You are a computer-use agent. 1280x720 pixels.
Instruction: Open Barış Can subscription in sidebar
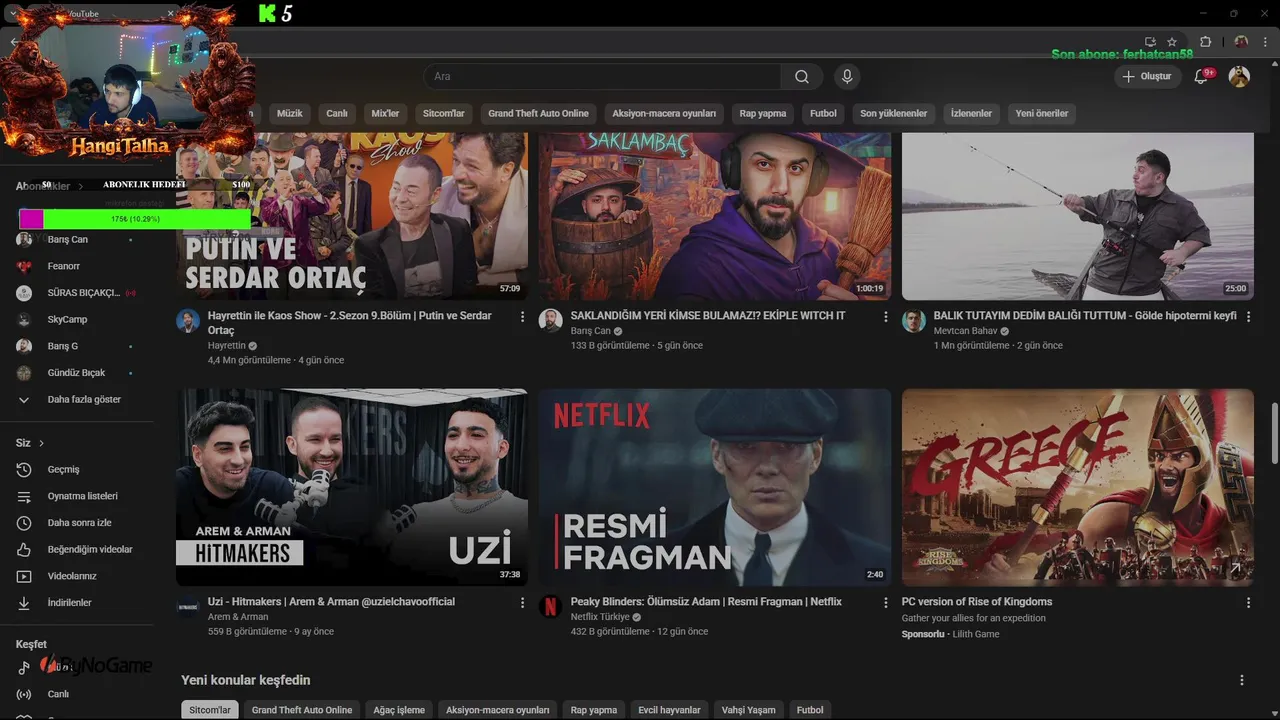pyautogui.click(x=78, y=240)
